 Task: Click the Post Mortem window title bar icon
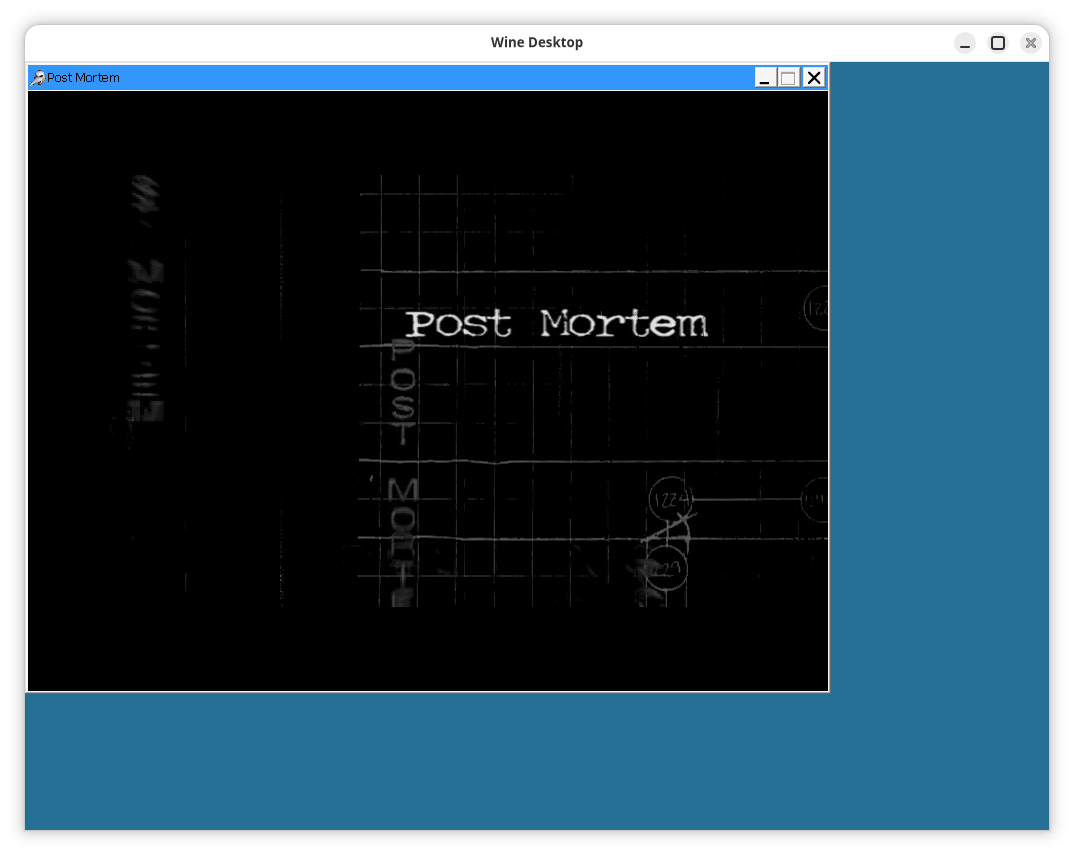pos(37,78)
